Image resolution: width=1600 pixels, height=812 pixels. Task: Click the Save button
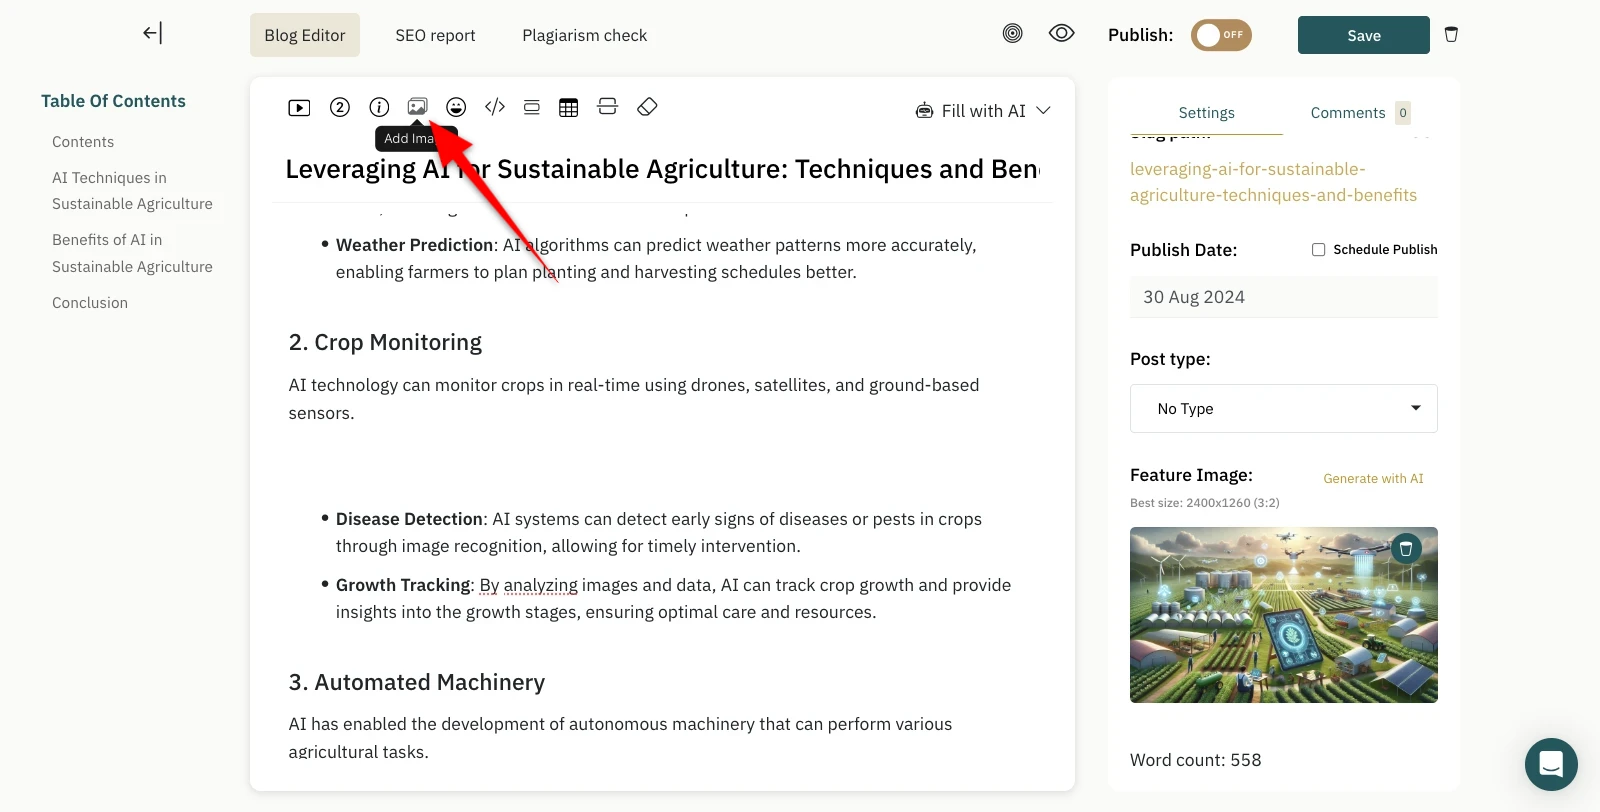pyautogui.click(x=1364, y=35)
